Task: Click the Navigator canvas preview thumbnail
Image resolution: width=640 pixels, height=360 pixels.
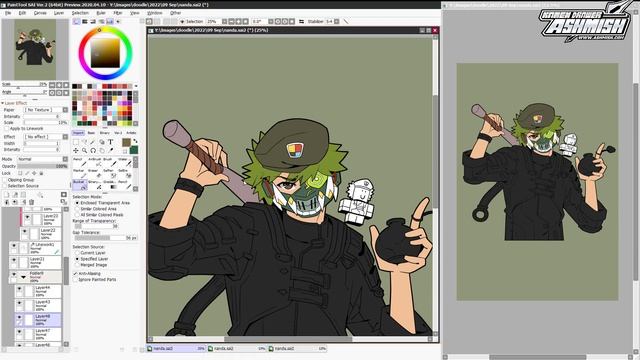Action: pyautogui.click(x=35, y=49)
